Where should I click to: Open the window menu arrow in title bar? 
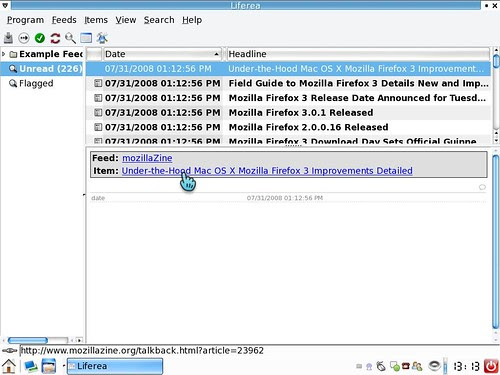[x=5, y=5]
